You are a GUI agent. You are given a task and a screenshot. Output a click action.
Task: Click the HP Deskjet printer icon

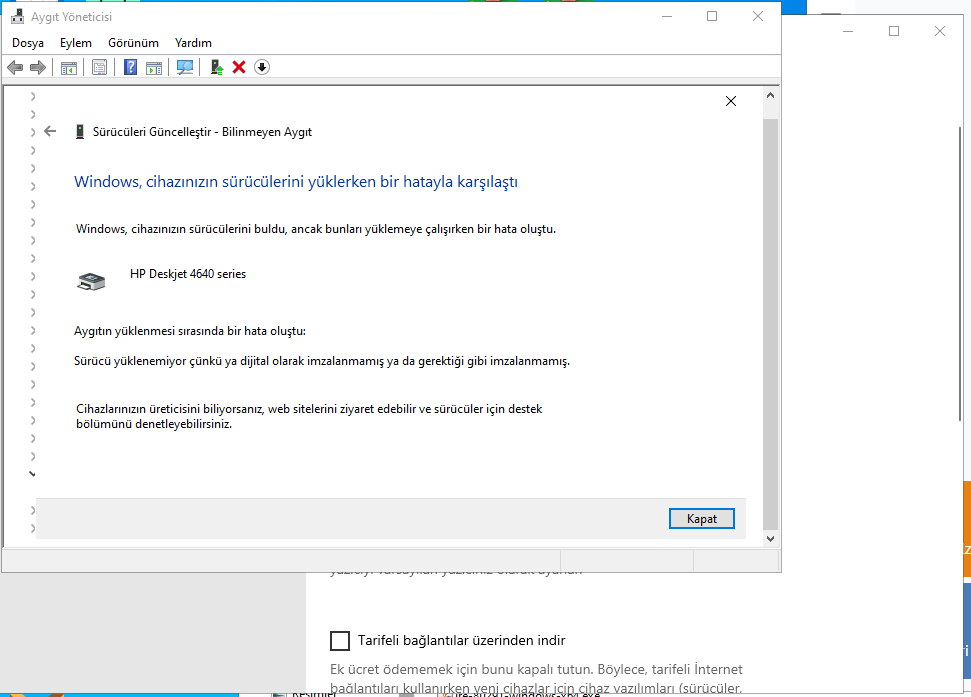click(91, 281)
